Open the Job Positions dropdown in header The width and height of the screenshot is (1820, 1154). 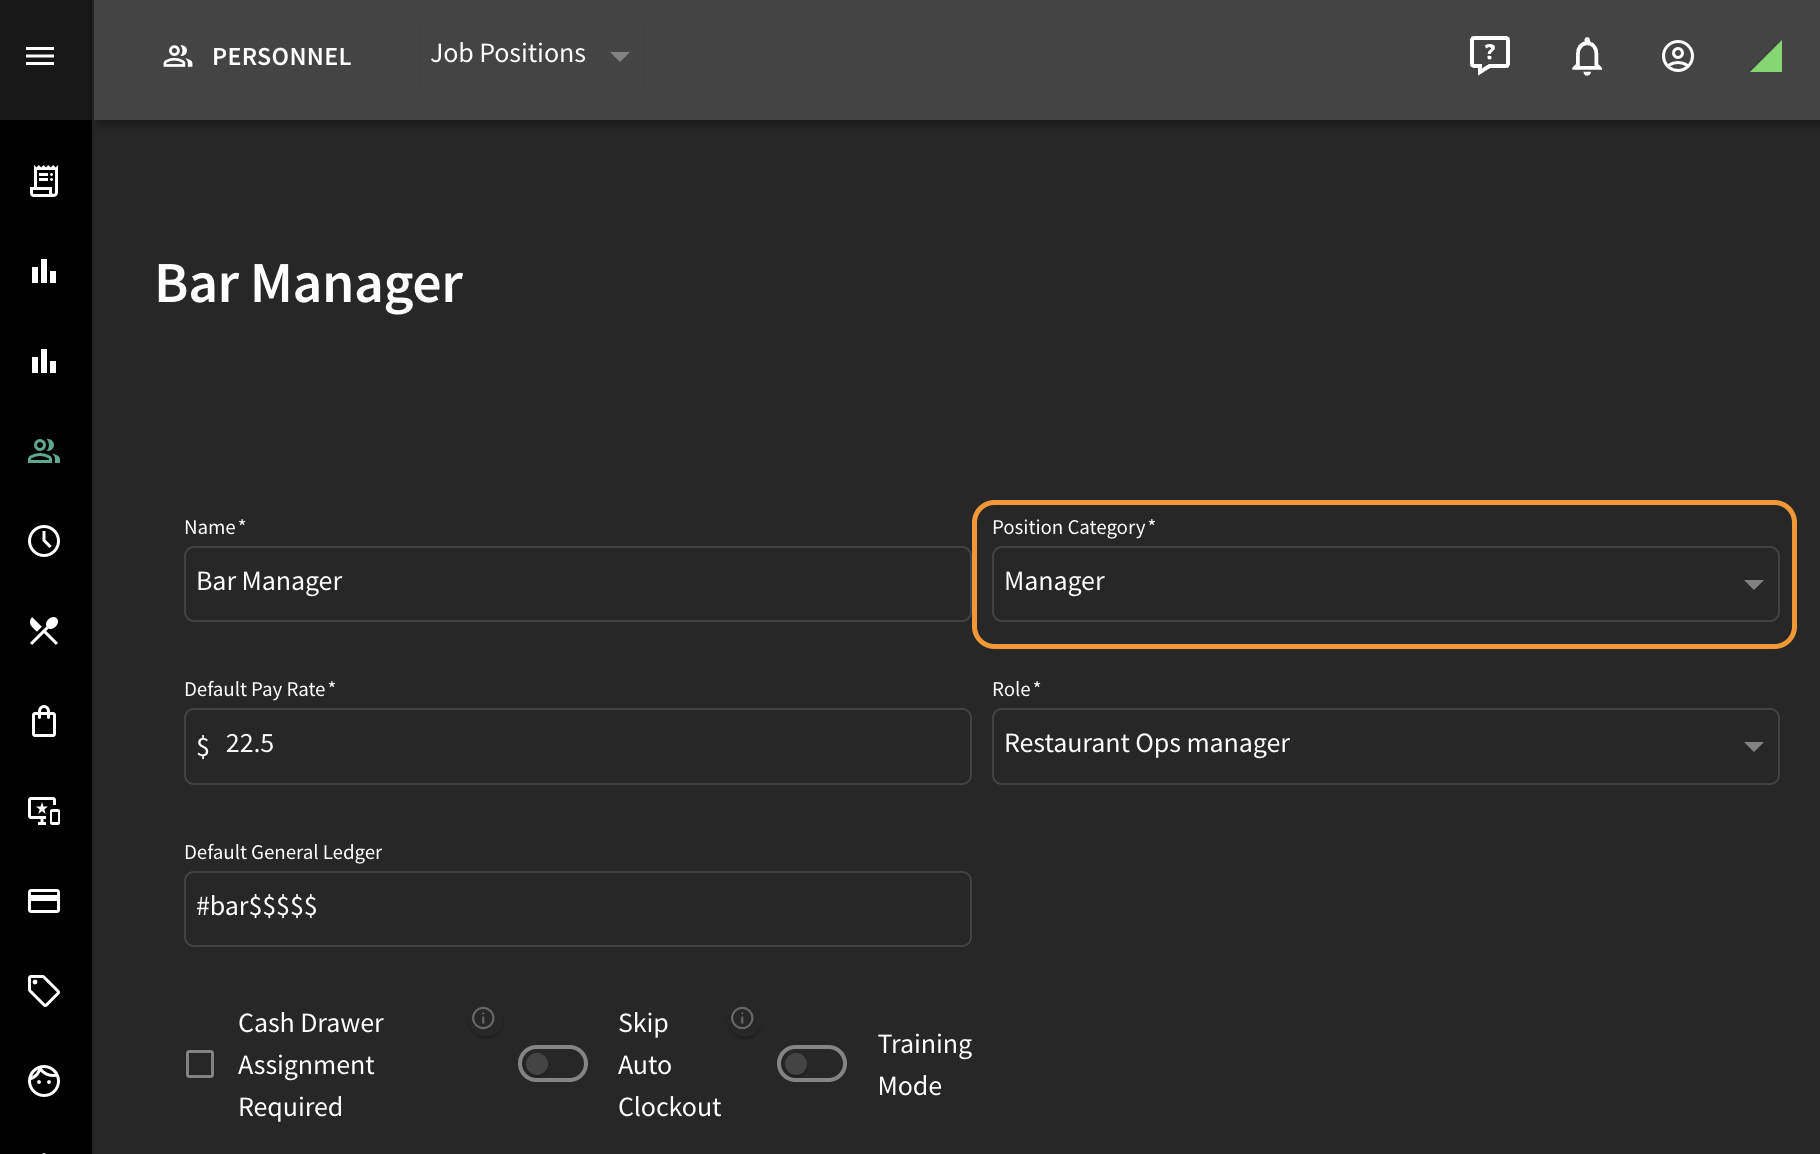click(x=531, y=55)
